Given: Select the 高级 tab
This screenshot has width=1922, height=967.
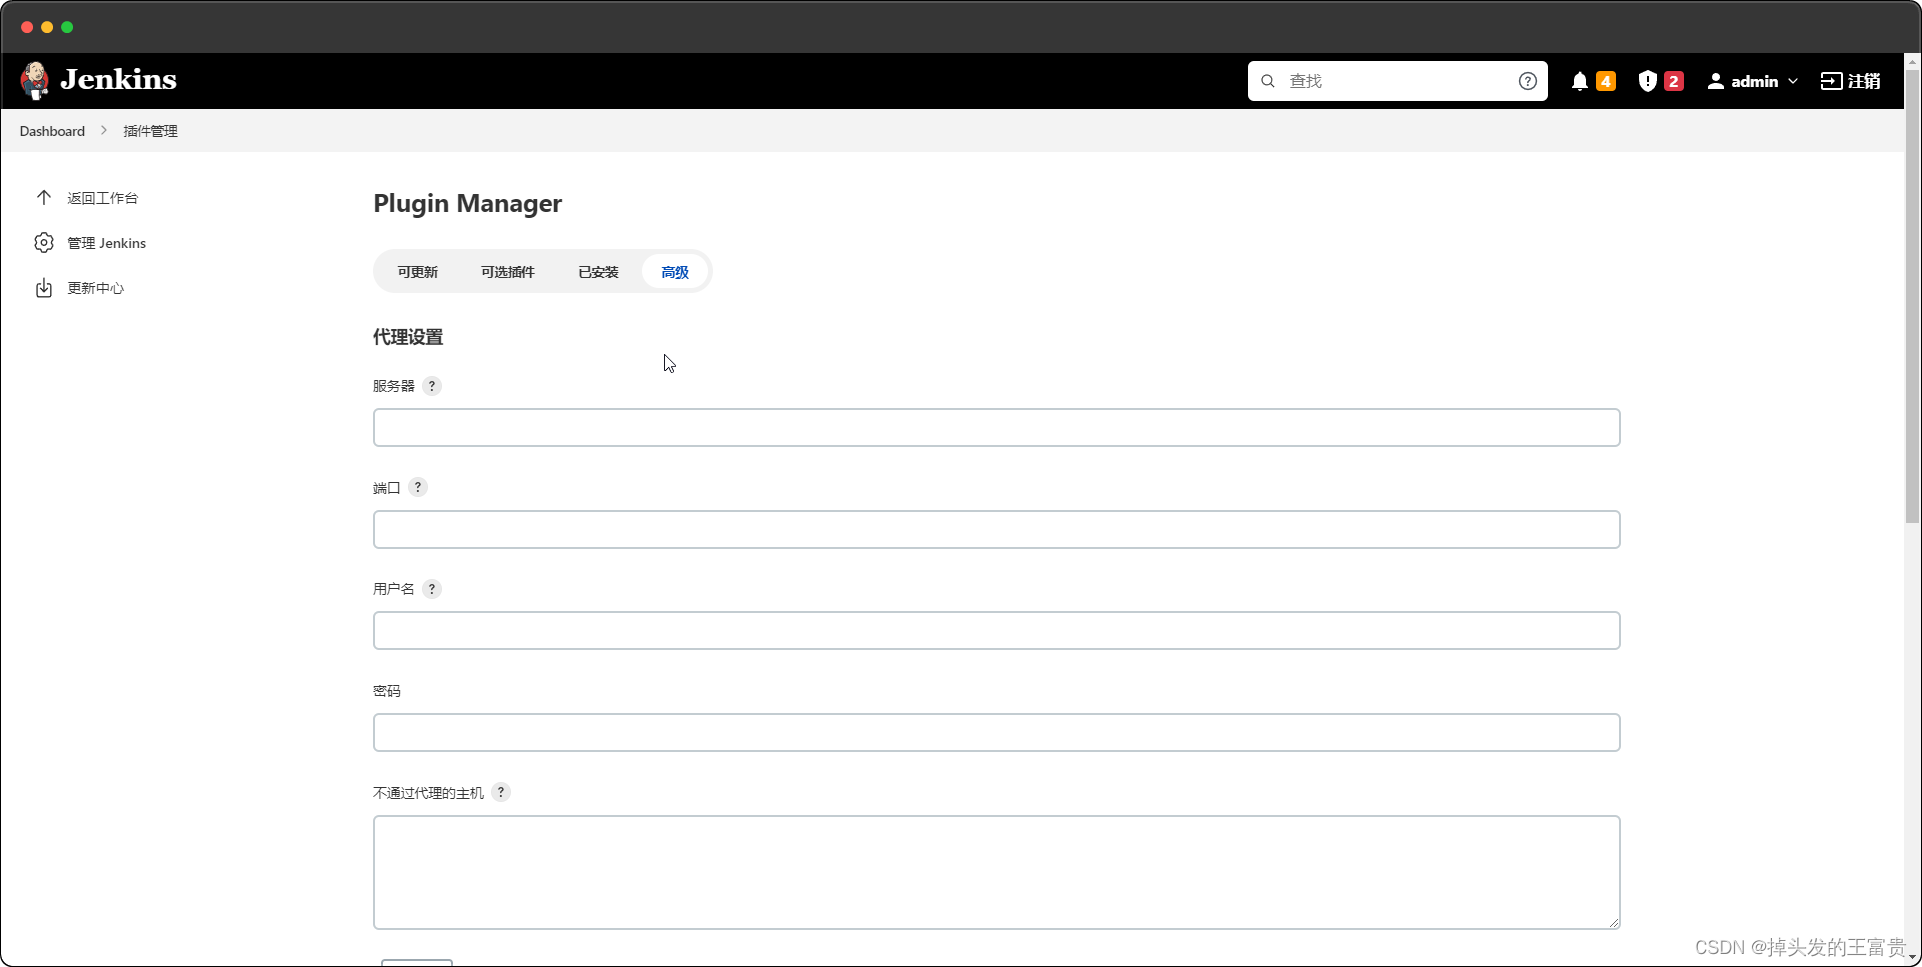Looking at the screenshot, I should coord(675,272).
